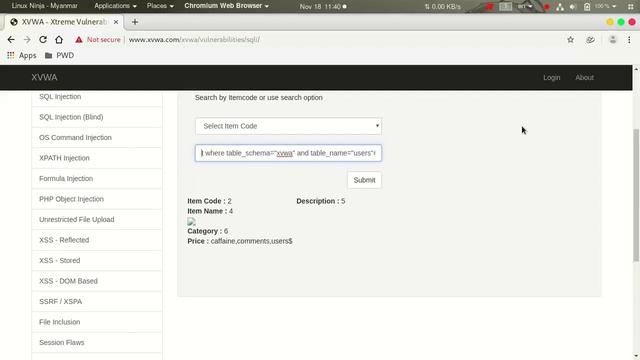640x360 pixels.
Task: Reload the current page
Action: (43, 40)
